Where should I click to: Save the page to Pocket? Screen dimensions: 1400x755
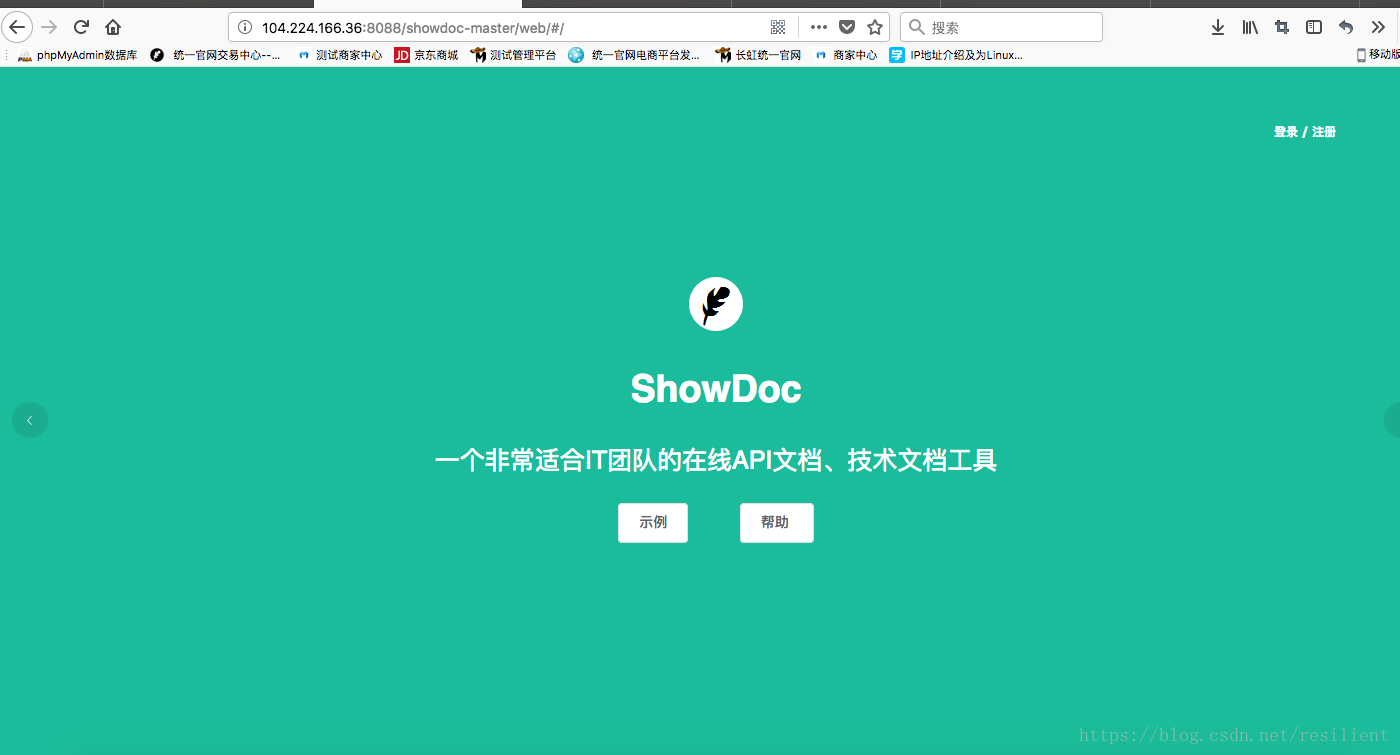tap(847, 27)
